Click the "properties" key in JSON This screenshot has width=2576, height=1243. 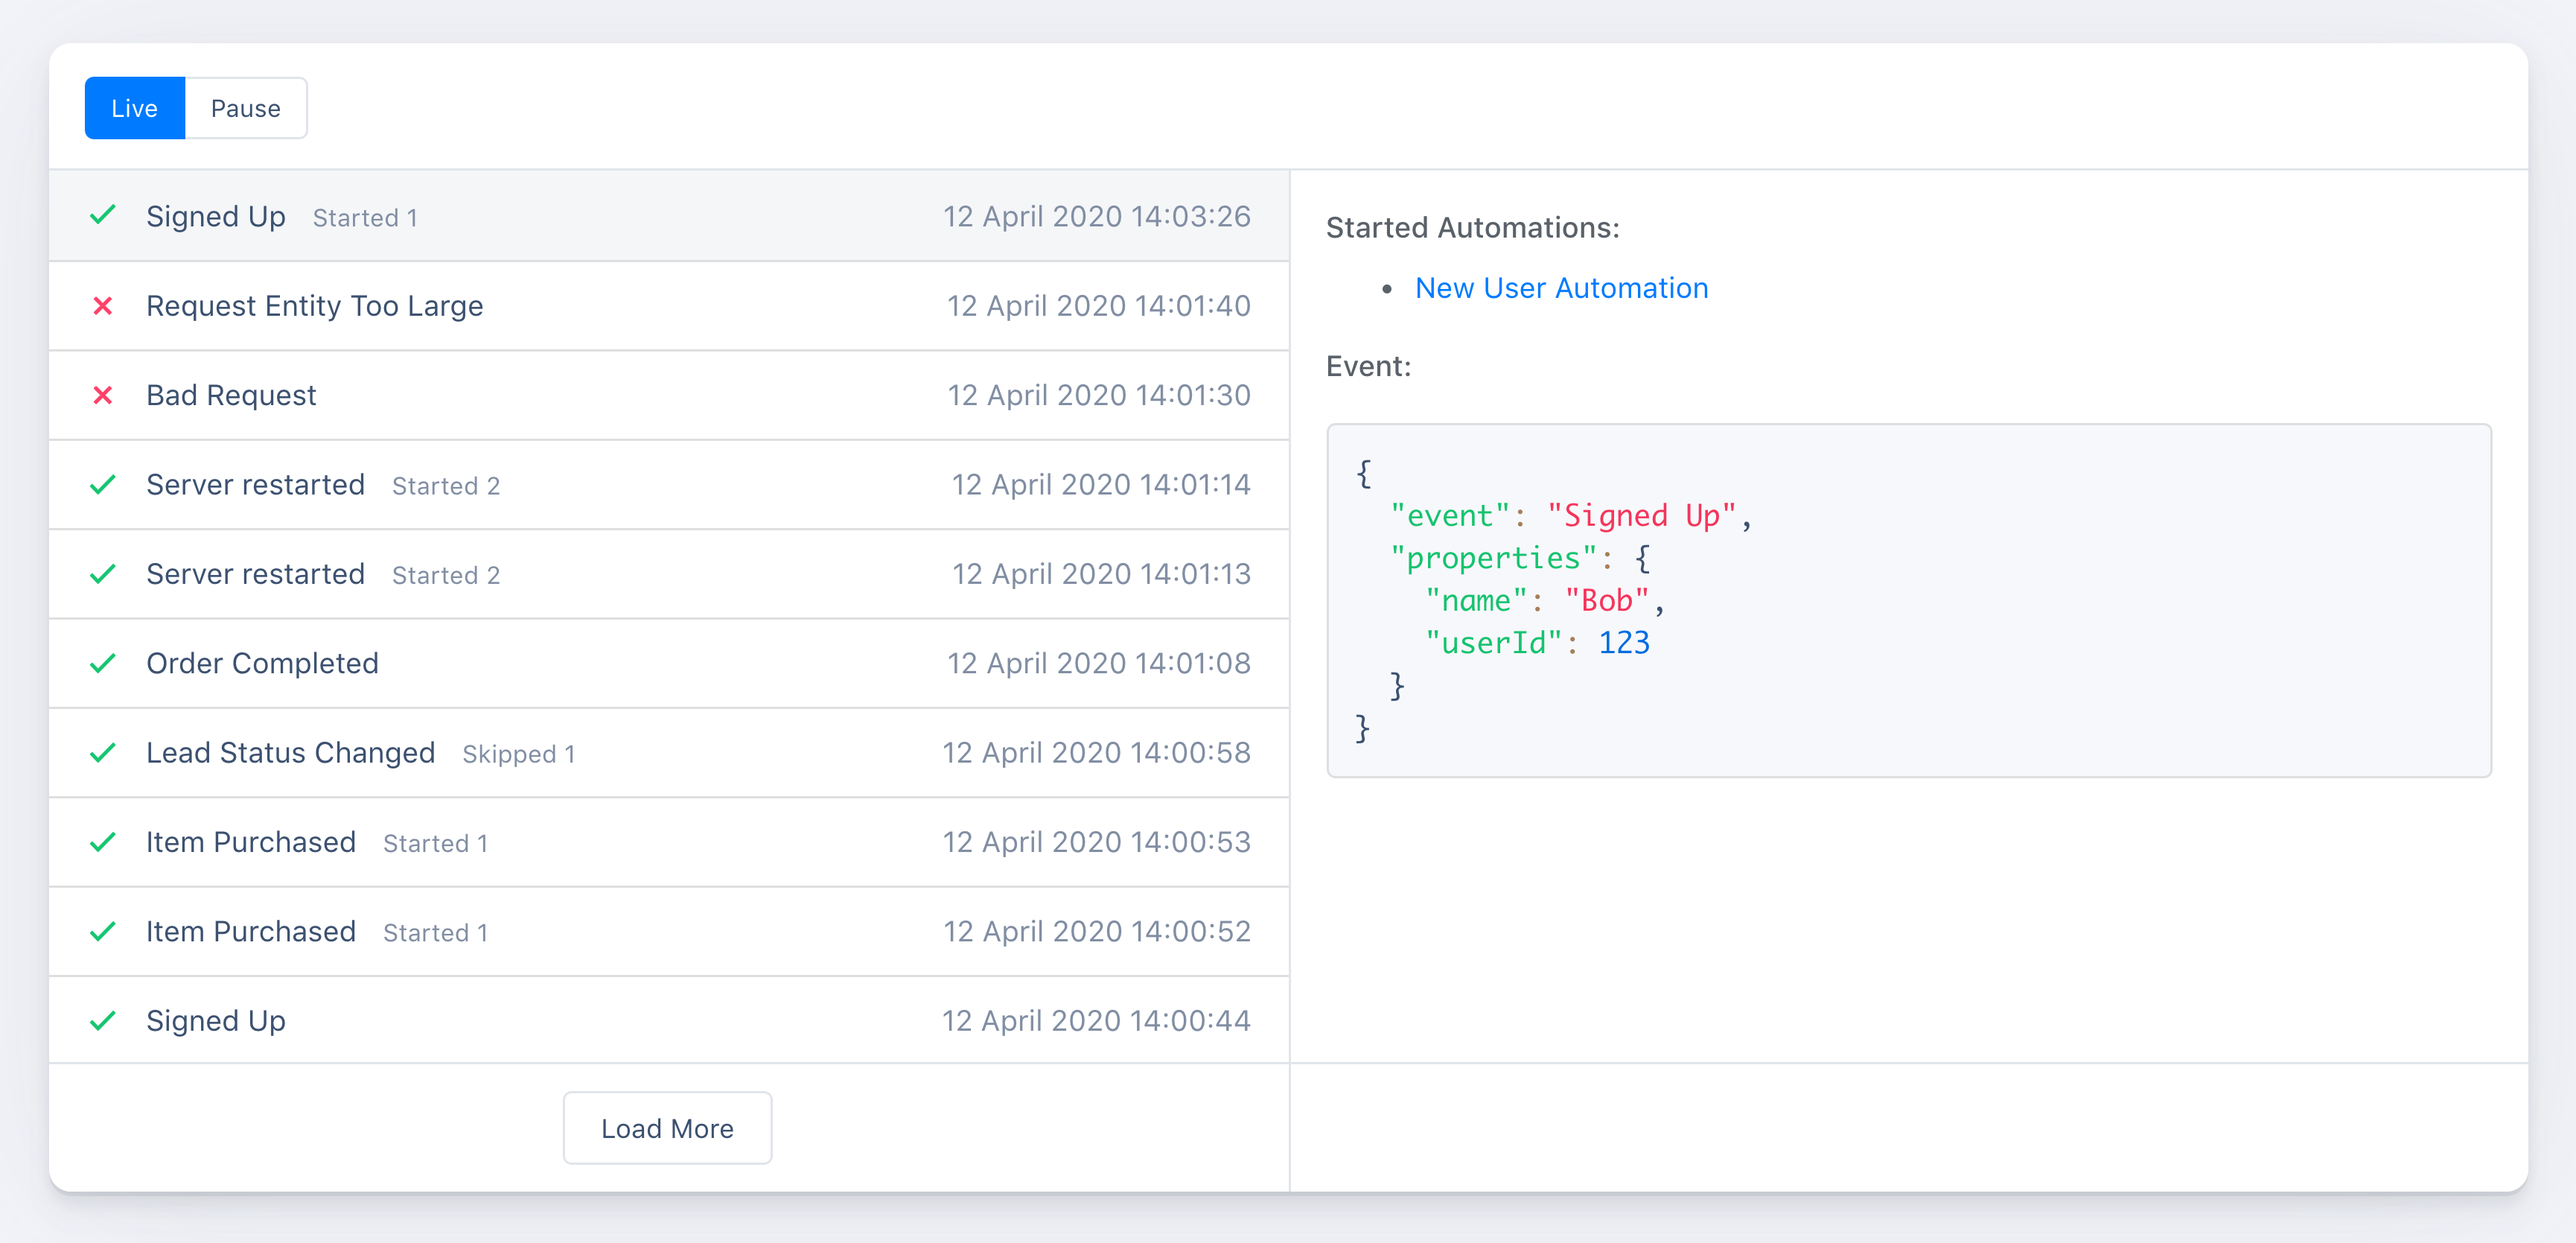[x=1493, y=557]
